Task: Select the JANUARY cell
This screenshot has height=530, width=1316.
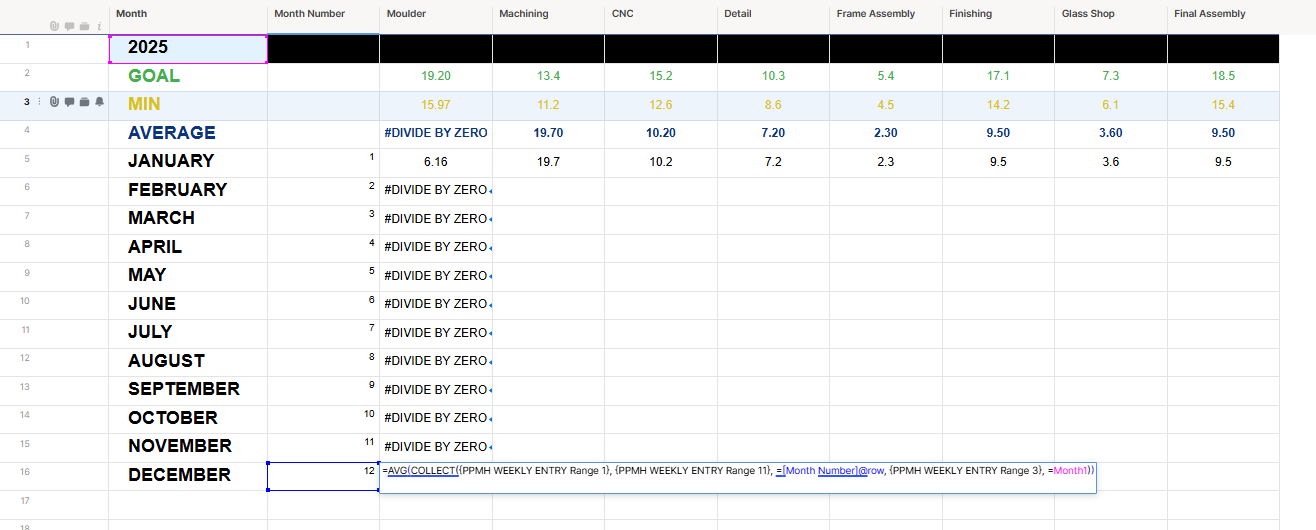Action: point(188,162)
